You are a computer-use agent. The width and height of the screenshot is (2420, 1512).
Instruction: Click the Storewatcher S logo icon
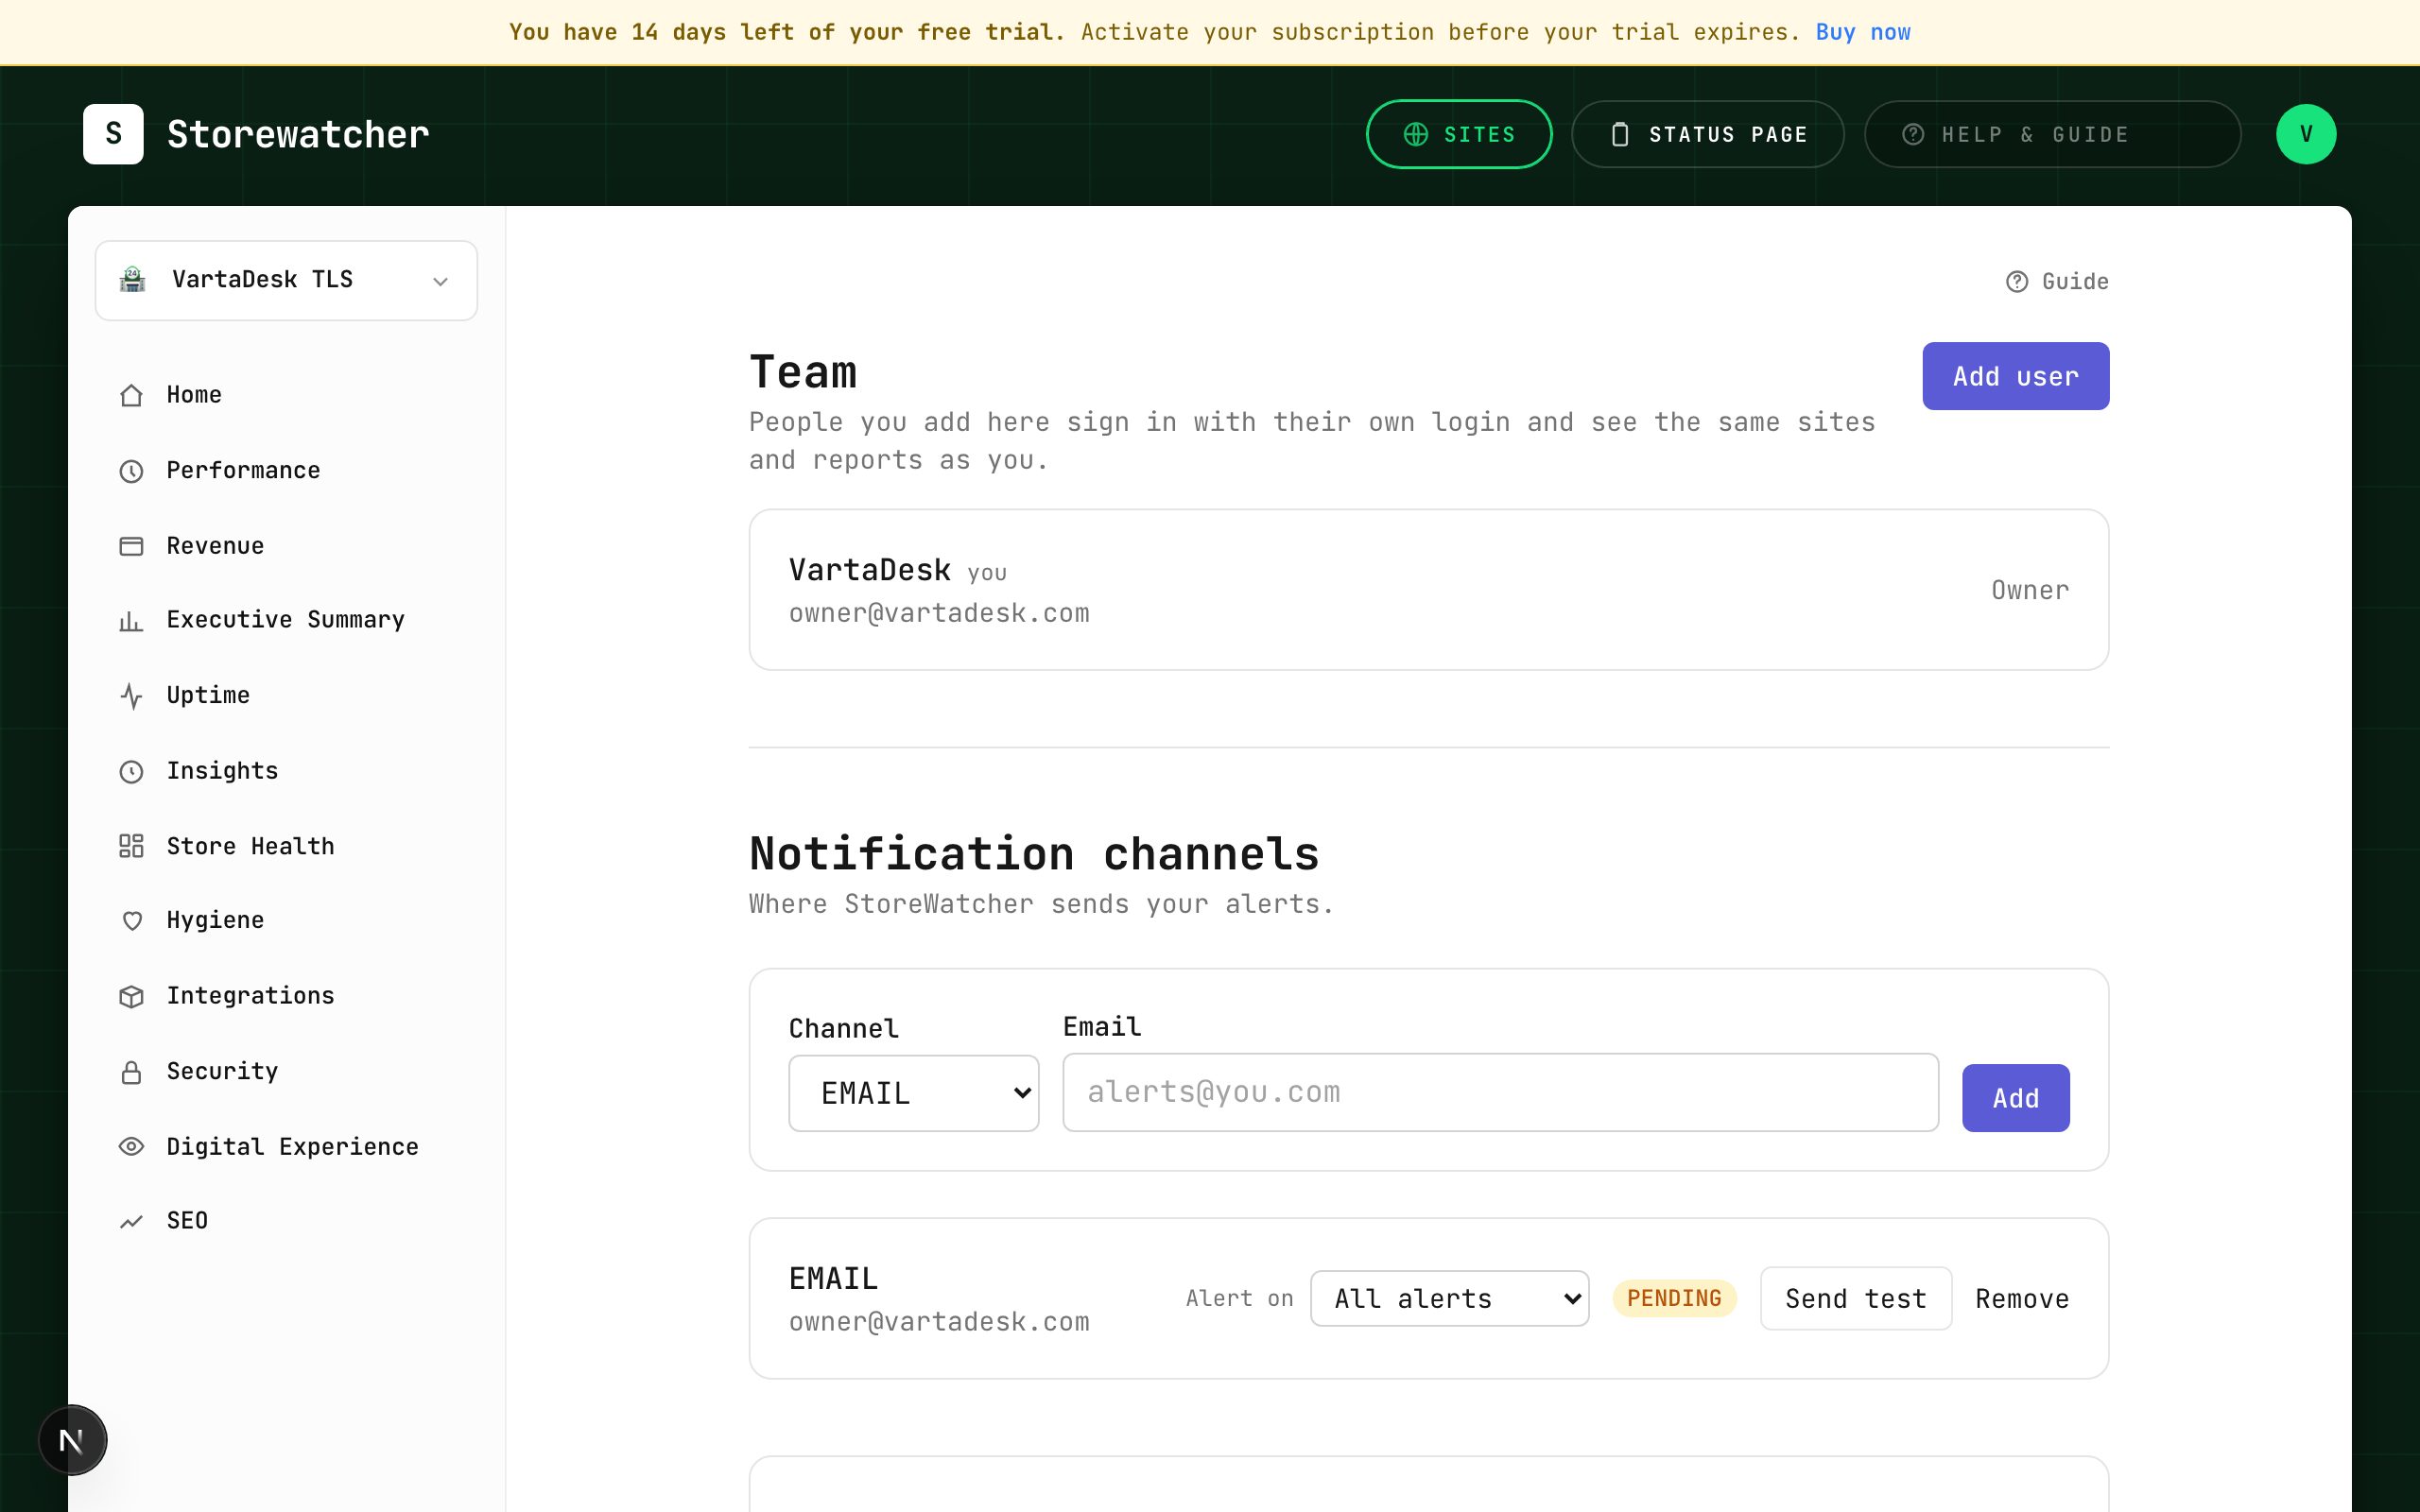point(113,134)
